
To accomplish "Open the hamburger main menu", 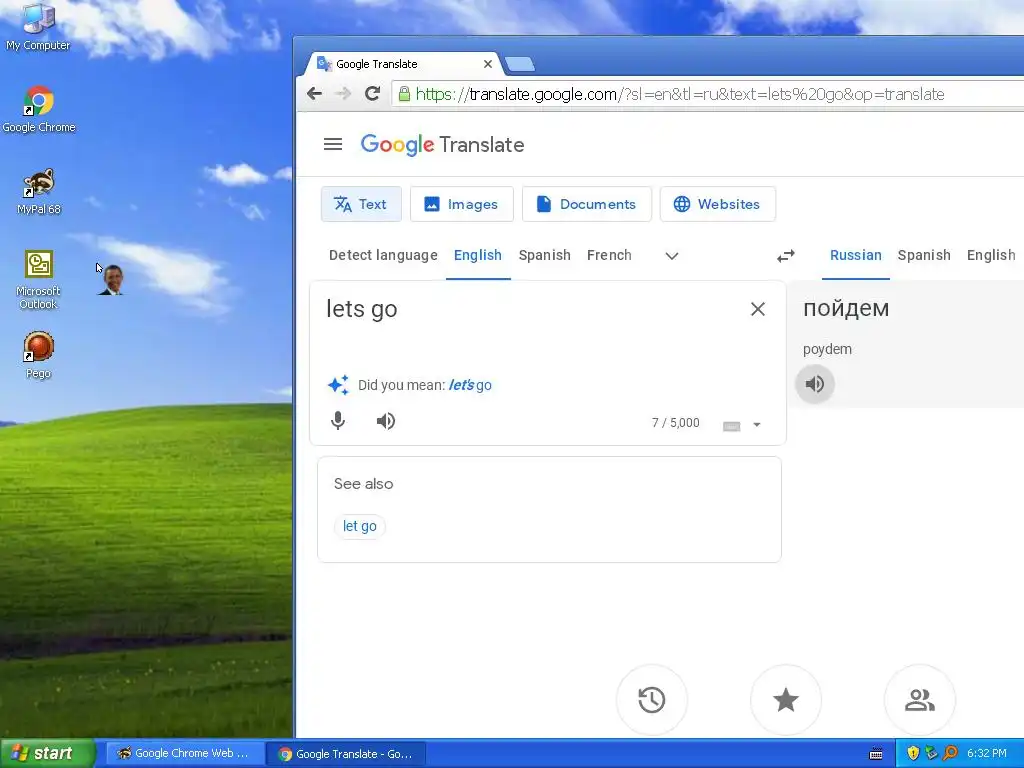I will [333, 144].
